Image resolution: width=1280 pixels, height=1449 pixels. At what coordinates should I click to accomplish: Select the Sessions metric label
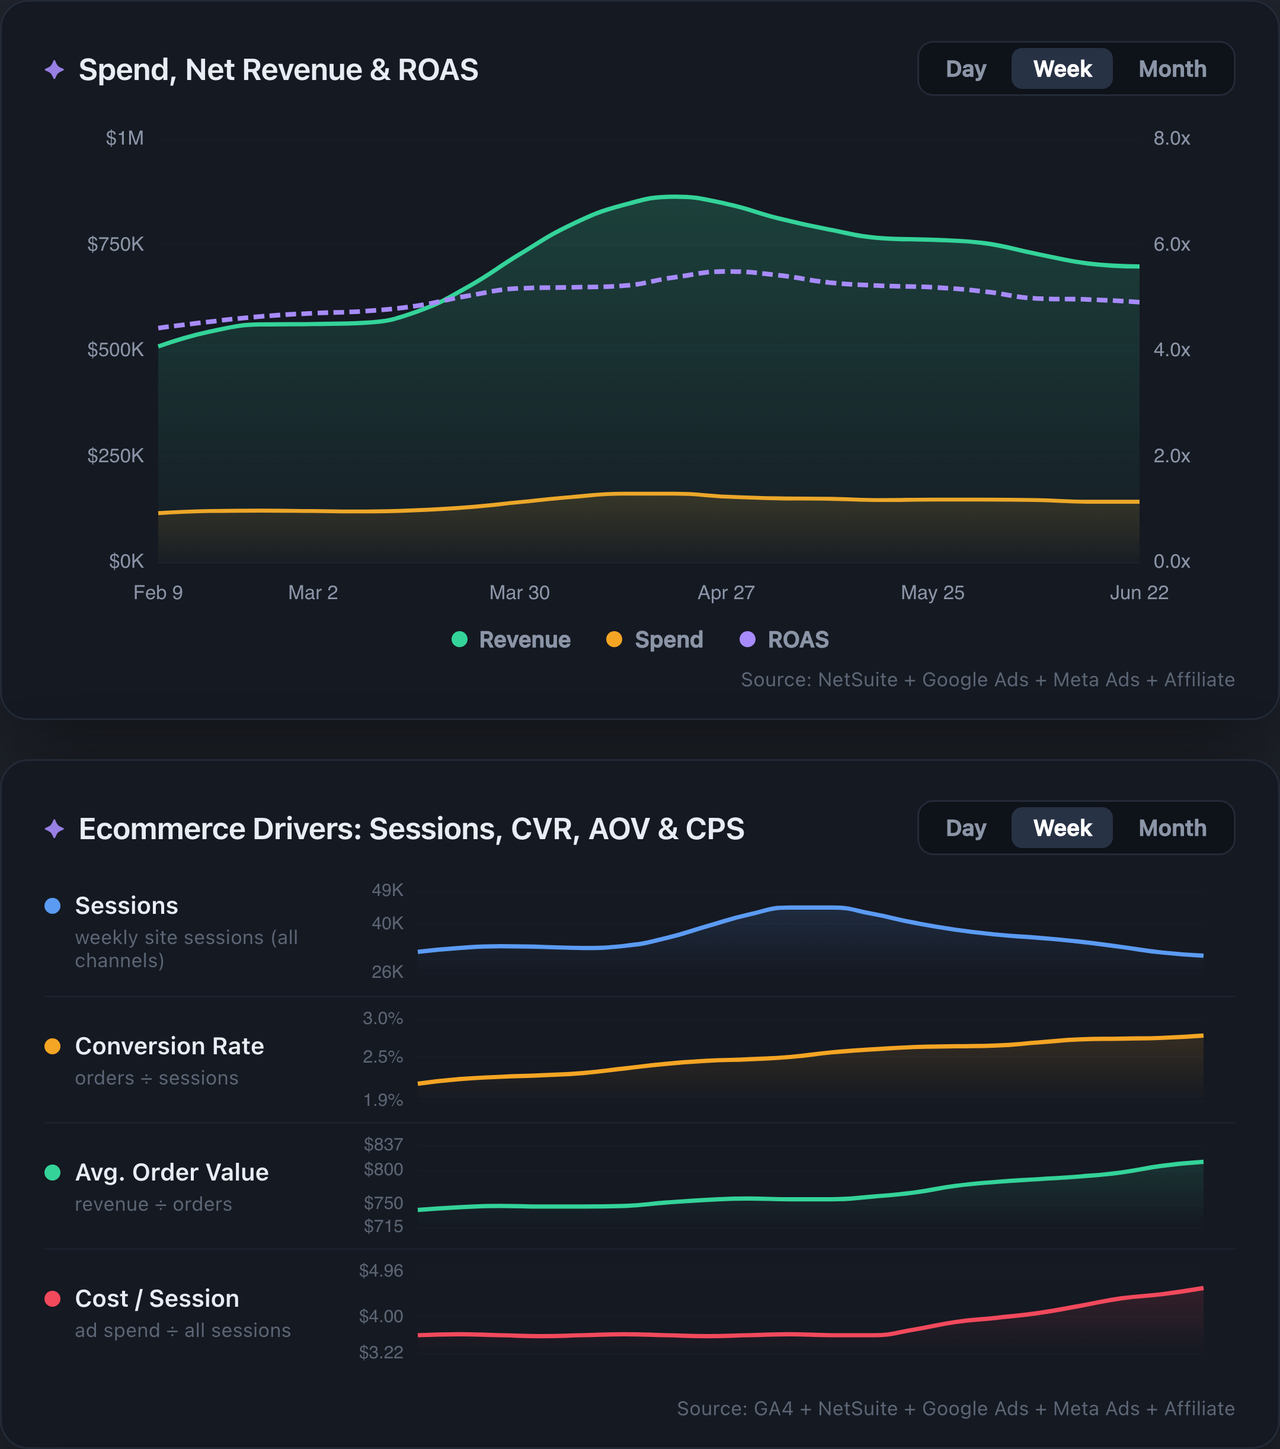(126, 906)
